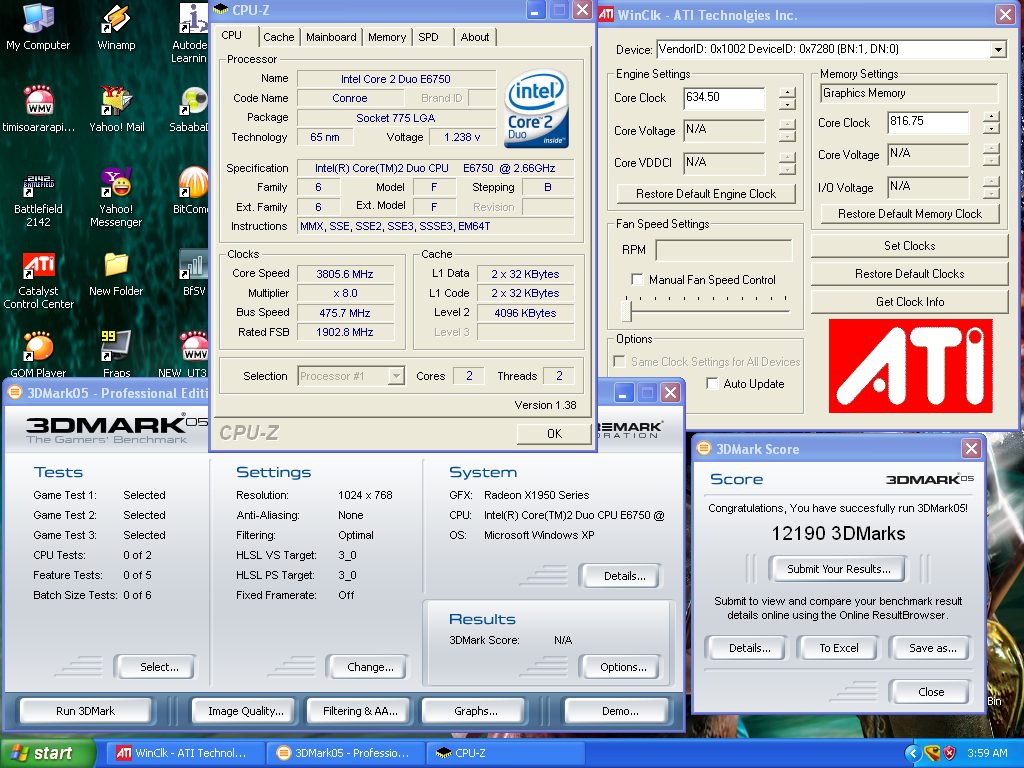
Task: Click the ATI icon in the WinClk title bar
Action: (607, 14)
